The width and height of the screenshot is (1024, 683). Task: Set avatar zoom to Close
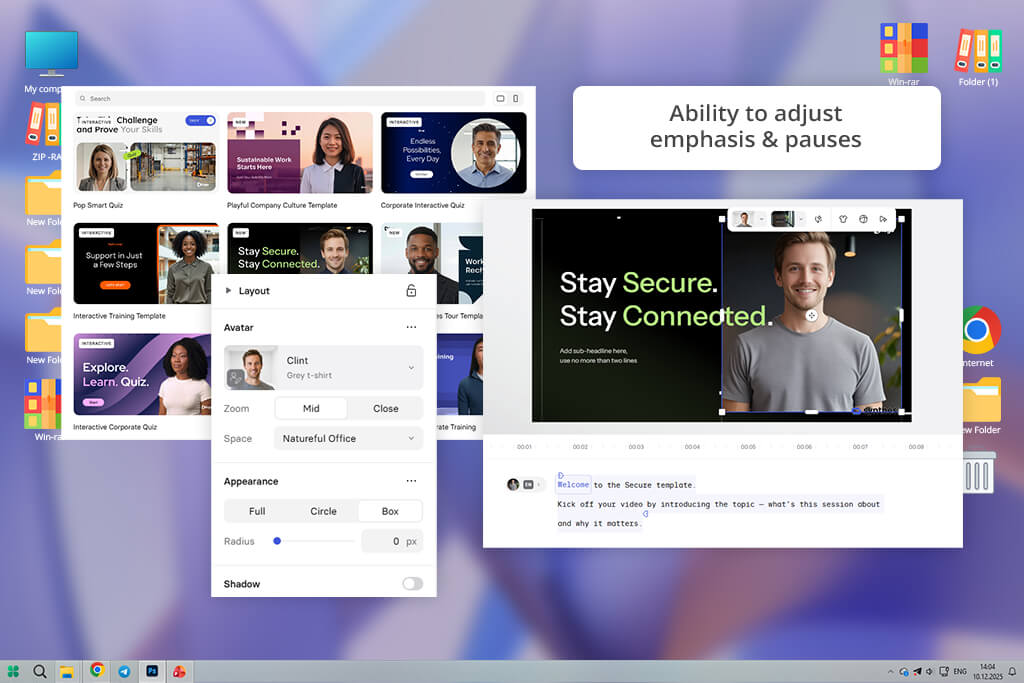point(385,408)
